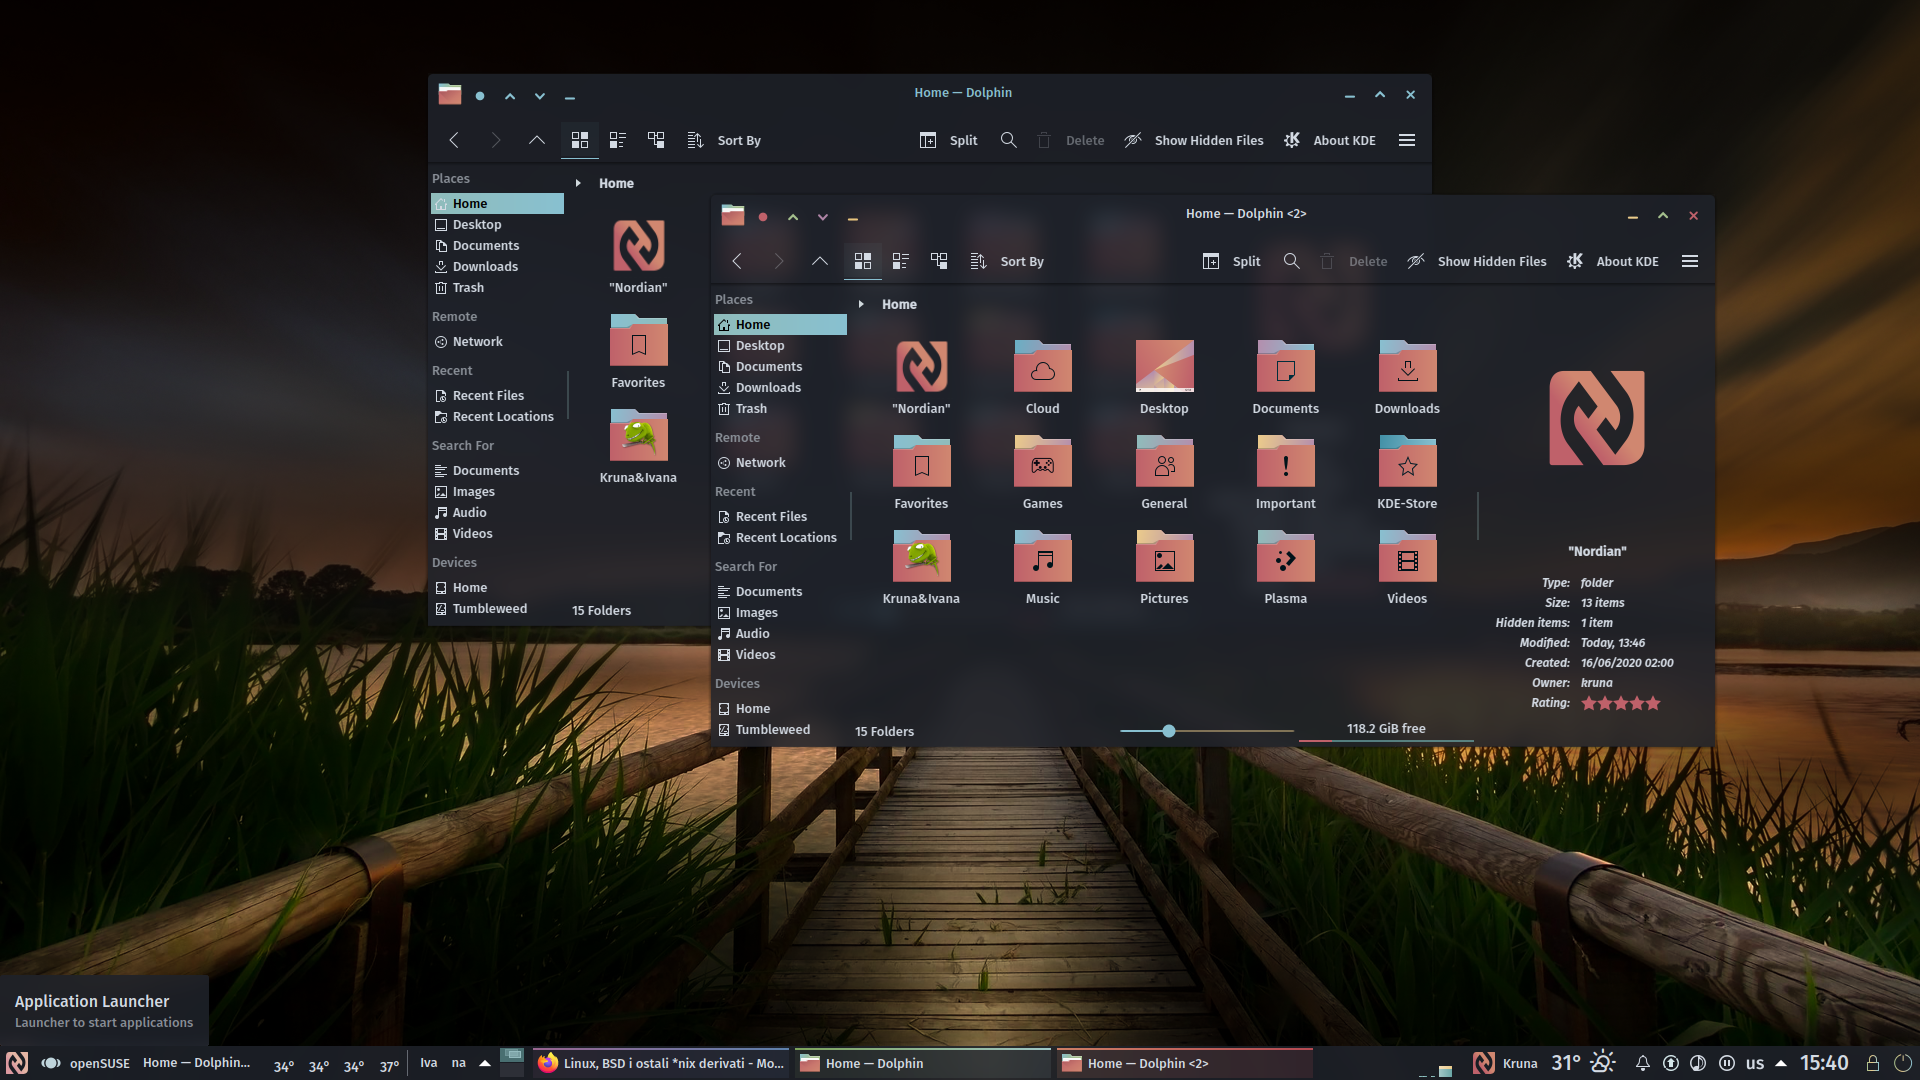Select Recent Locations in Dolphin <2> sidebar
The image size is (1920, 1080).
780,537
